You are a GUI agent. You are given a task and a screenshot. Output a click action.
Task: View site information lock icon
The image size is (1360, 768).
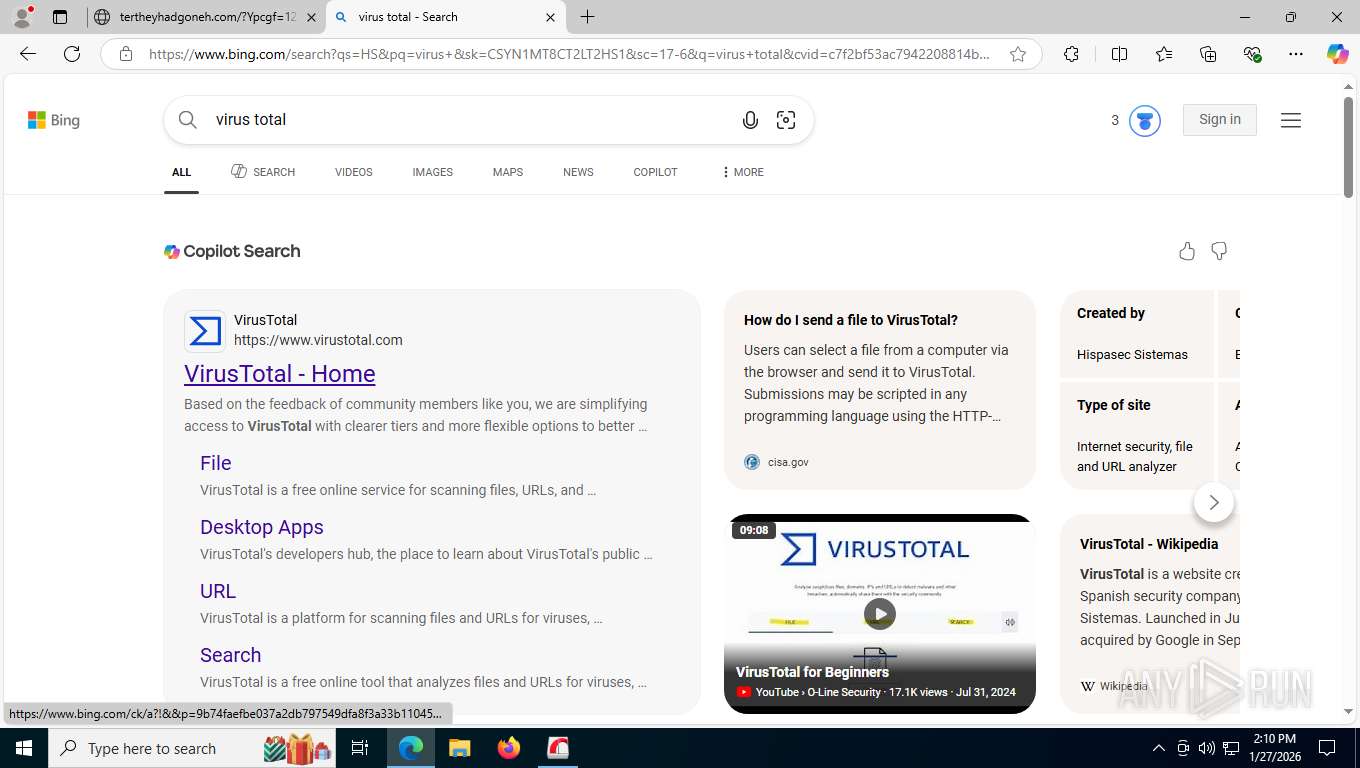click(x=126, y=54)
